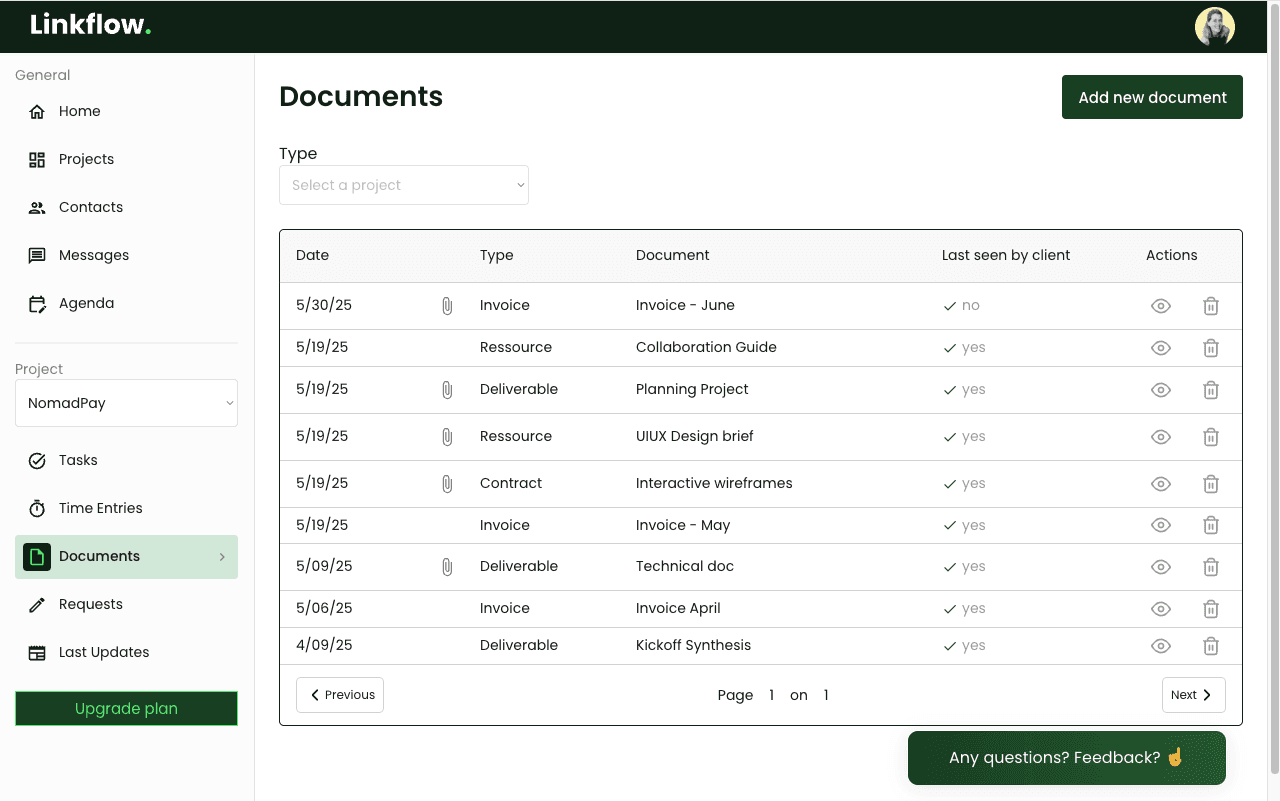Click the 4/09/25 date cell
1280x801 pixels.
point(324,645)
